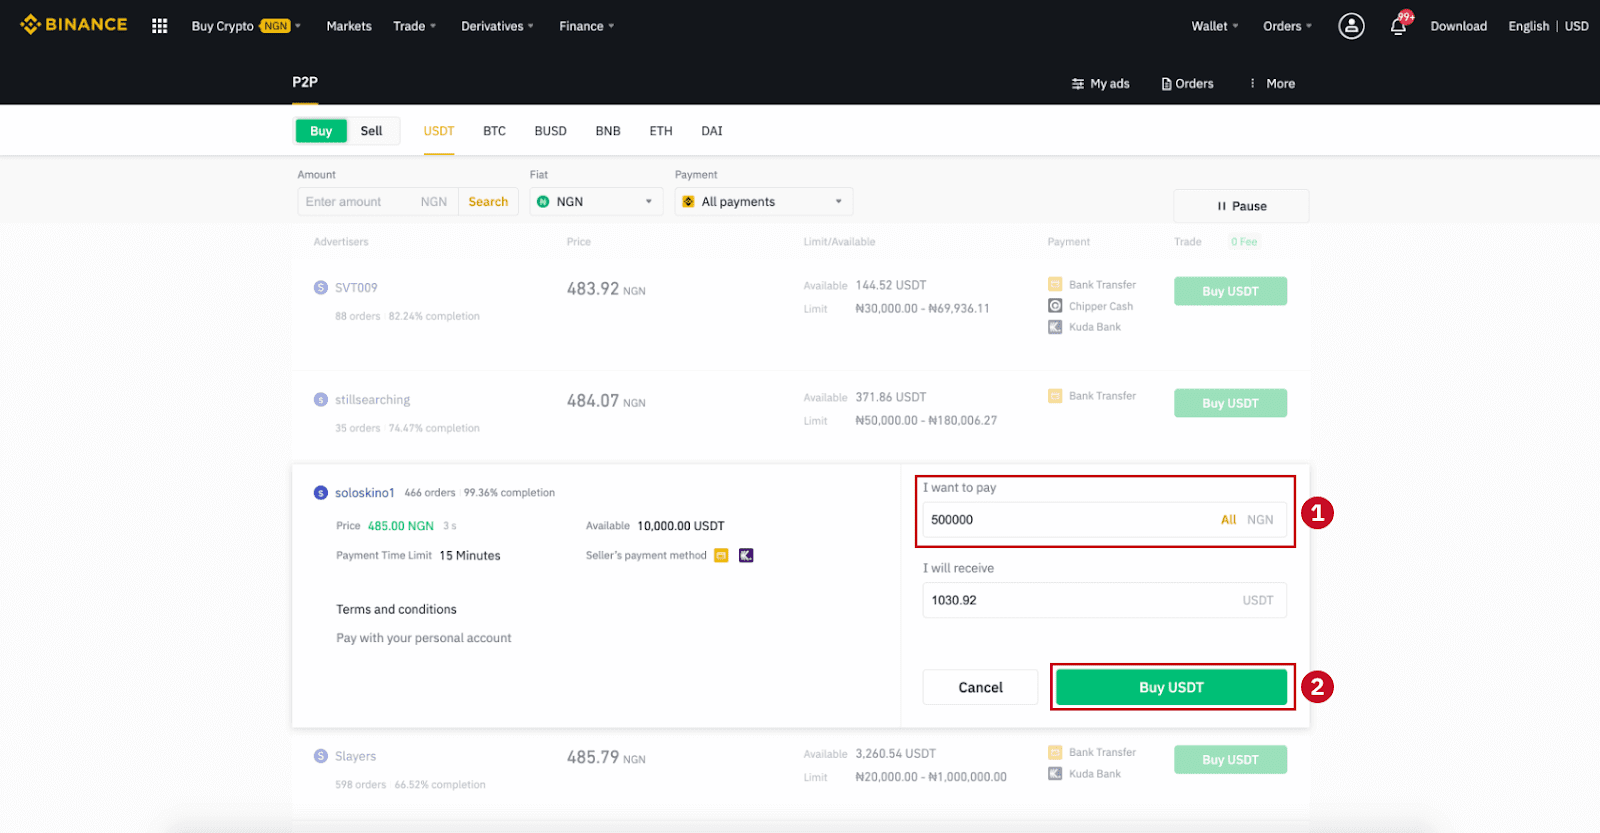Click stillsearching advertiser avatar icon
This screenshot has height=833, width=1600.
[x=321, y=400]
